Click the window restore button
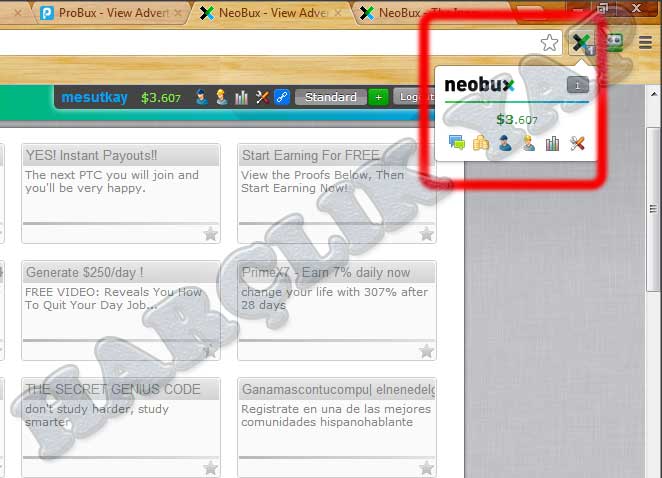The image size is (662, 478). coord(602,7)
